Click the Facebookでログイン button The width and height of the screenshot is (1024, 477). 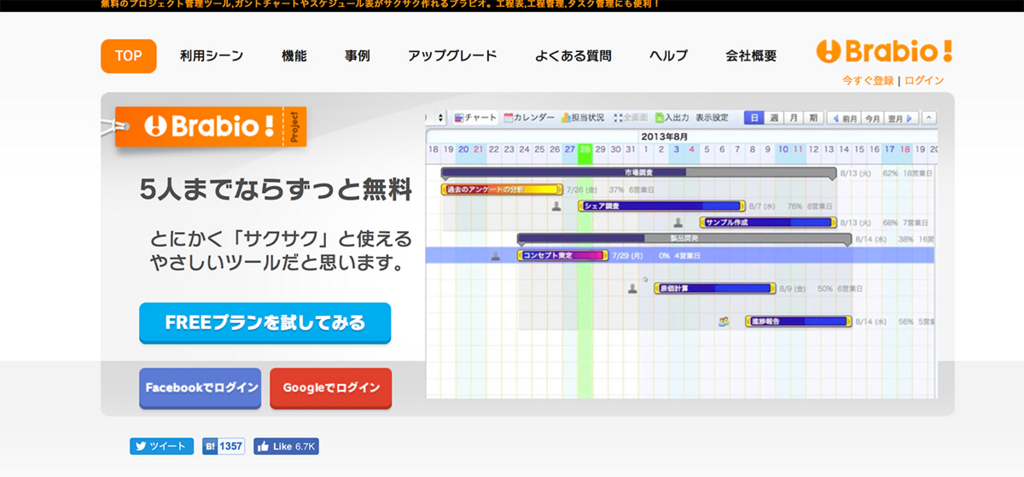[x=200, y=388]
